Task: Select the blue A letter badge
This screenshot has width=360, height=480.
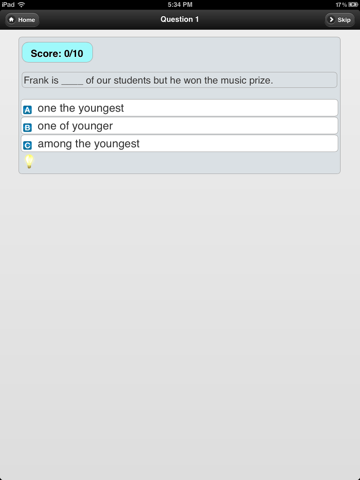Action: (x=27, y=110)
